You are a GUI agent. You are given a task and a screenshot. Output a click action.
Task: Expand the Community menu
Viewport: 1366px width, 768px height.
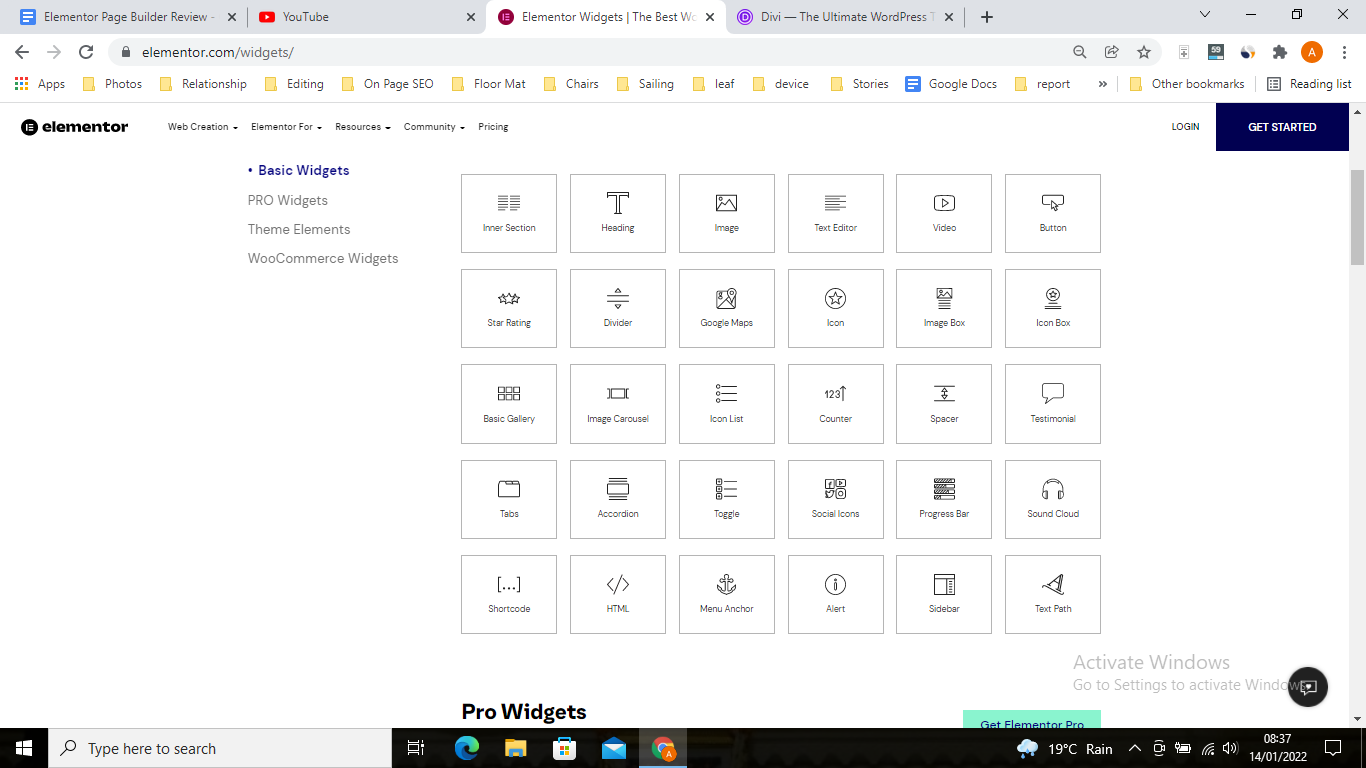click(x=435, y=127)
